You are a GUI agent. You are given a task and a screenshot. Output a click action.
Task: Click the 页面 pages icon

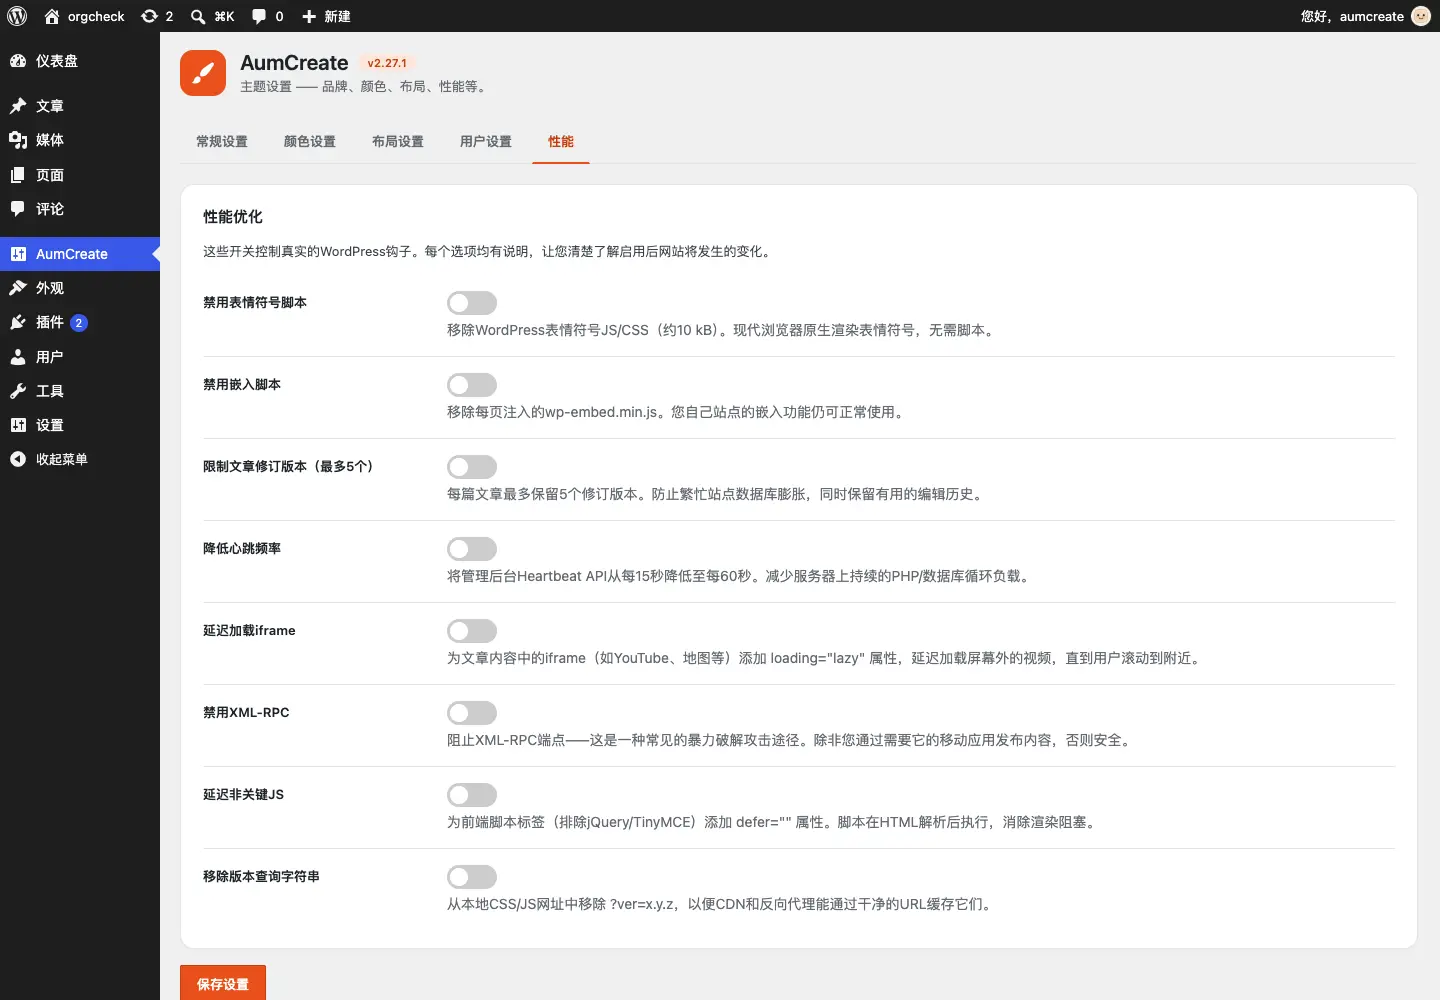tap(18, 175)
